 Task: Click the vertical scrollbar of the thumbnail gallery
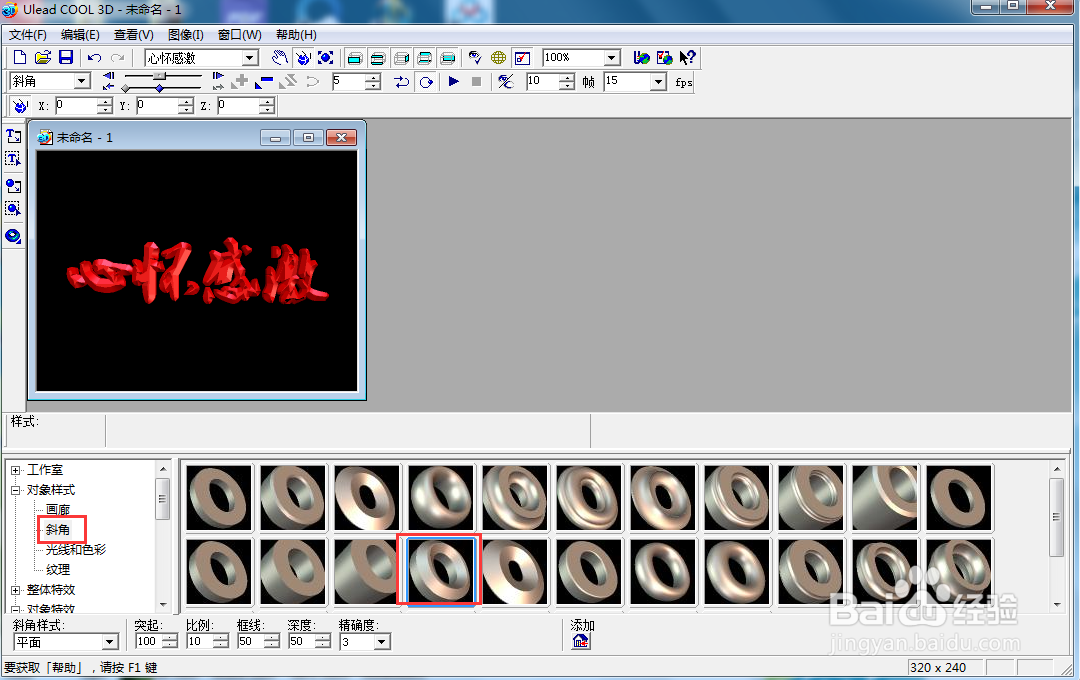(1057, 537)
